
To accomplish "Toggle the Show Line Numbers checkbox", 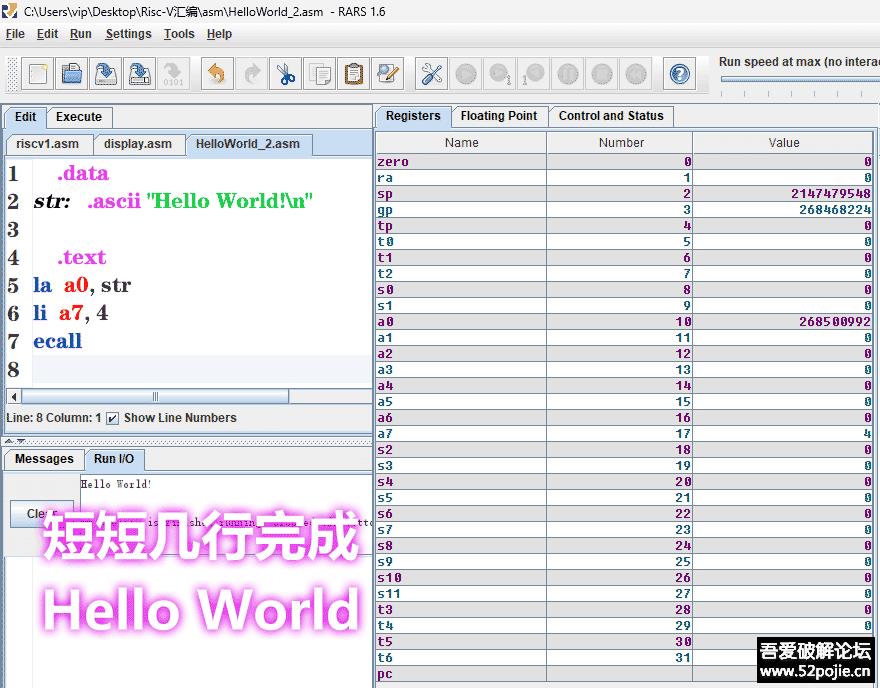I will pyautogui.click(x=113, y=418).
